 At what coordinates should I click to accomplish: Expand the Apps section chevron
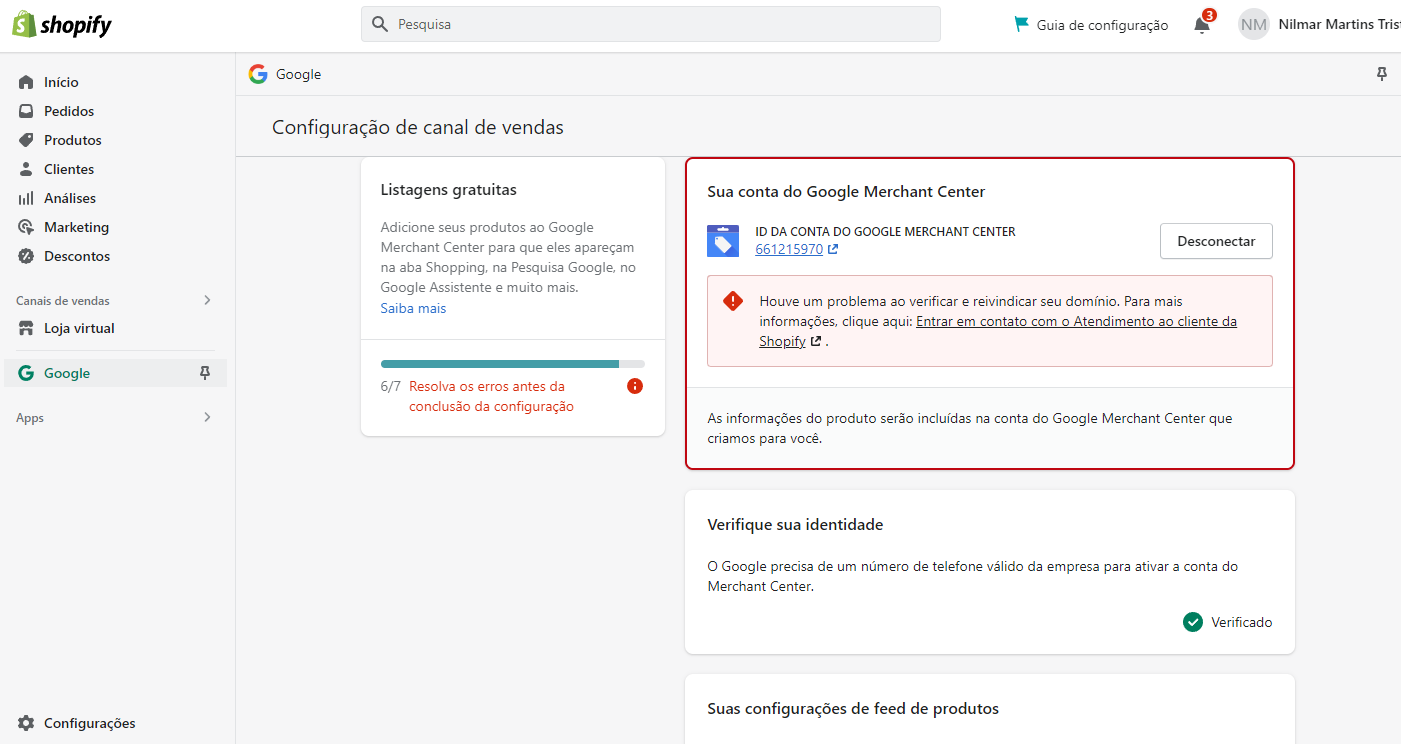pos(207,417)
